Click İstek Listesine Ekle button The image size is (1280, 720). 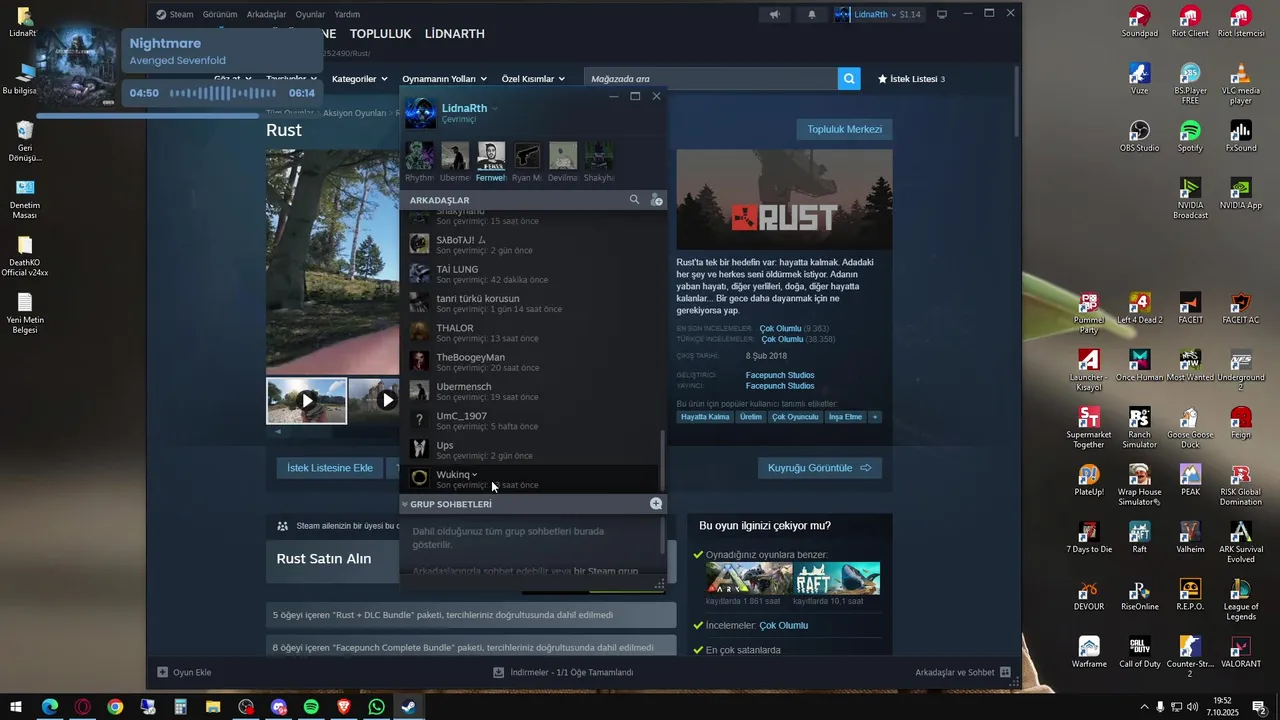click(x=330, y=468)
